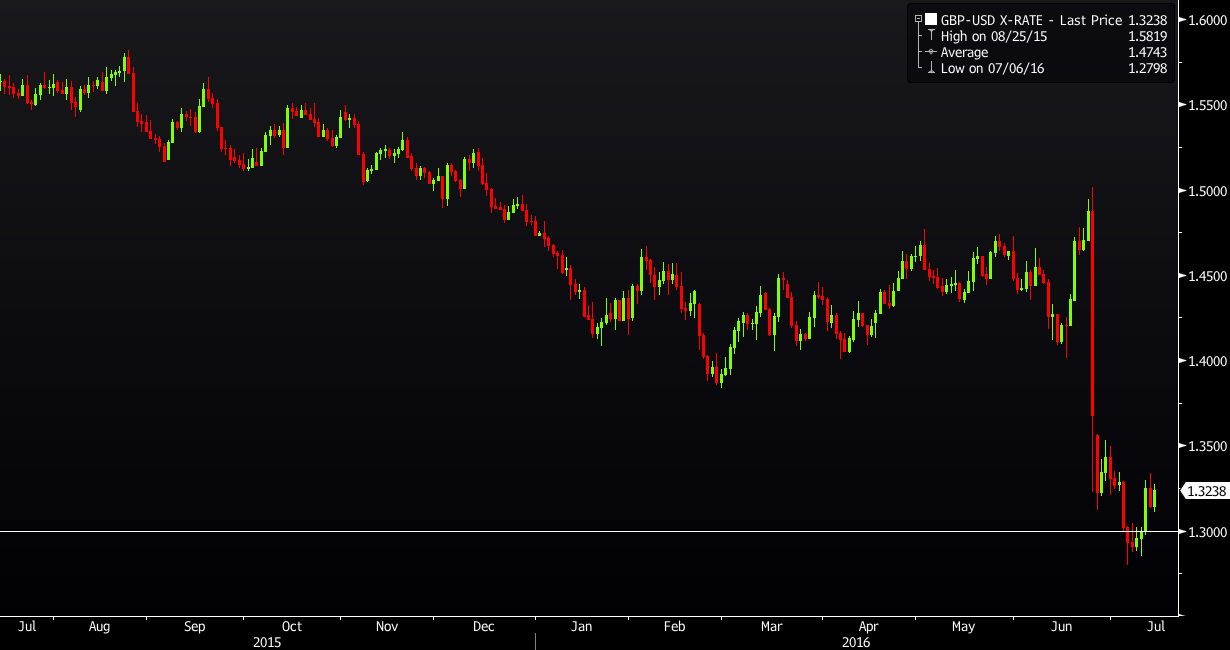Viewport: 1230px width, 650px height.
Task: Click the 1.6000 y-axis label
Action: pyautogui.click(x=1206, y=20)
